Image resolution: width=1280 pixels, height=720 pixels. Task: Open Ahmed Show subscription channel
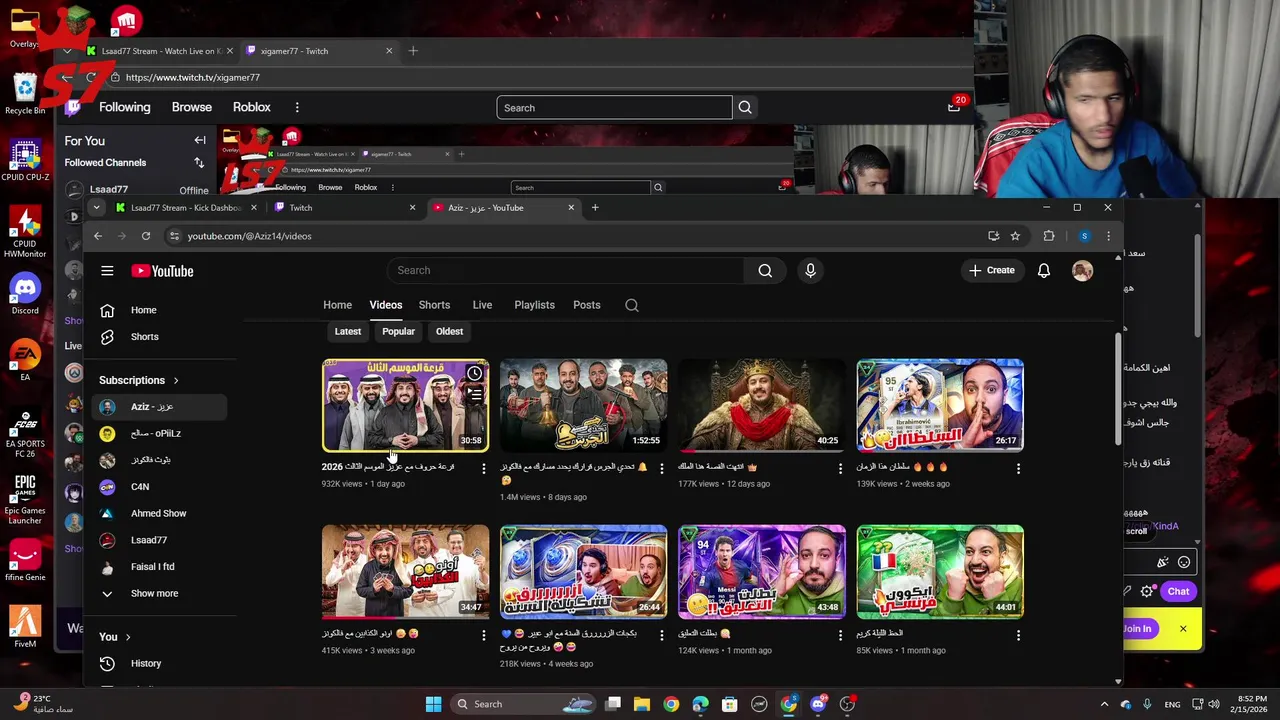coord(159,513)
